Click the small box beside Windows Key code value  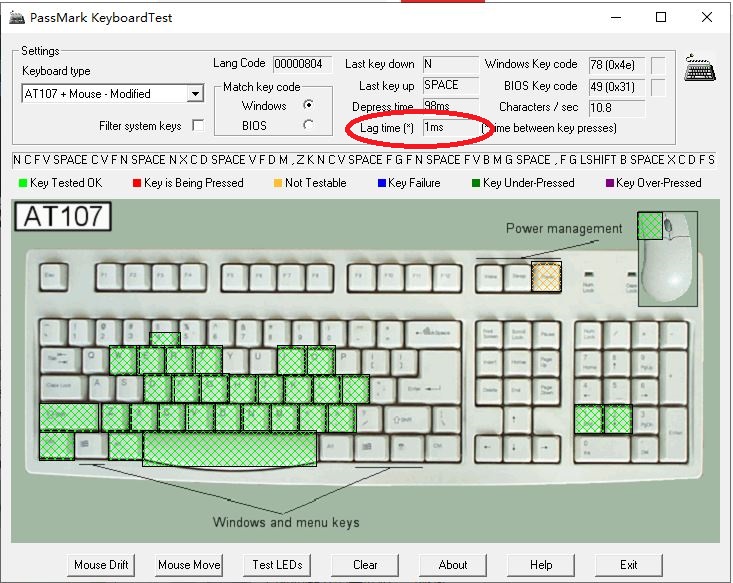[658, 65]
